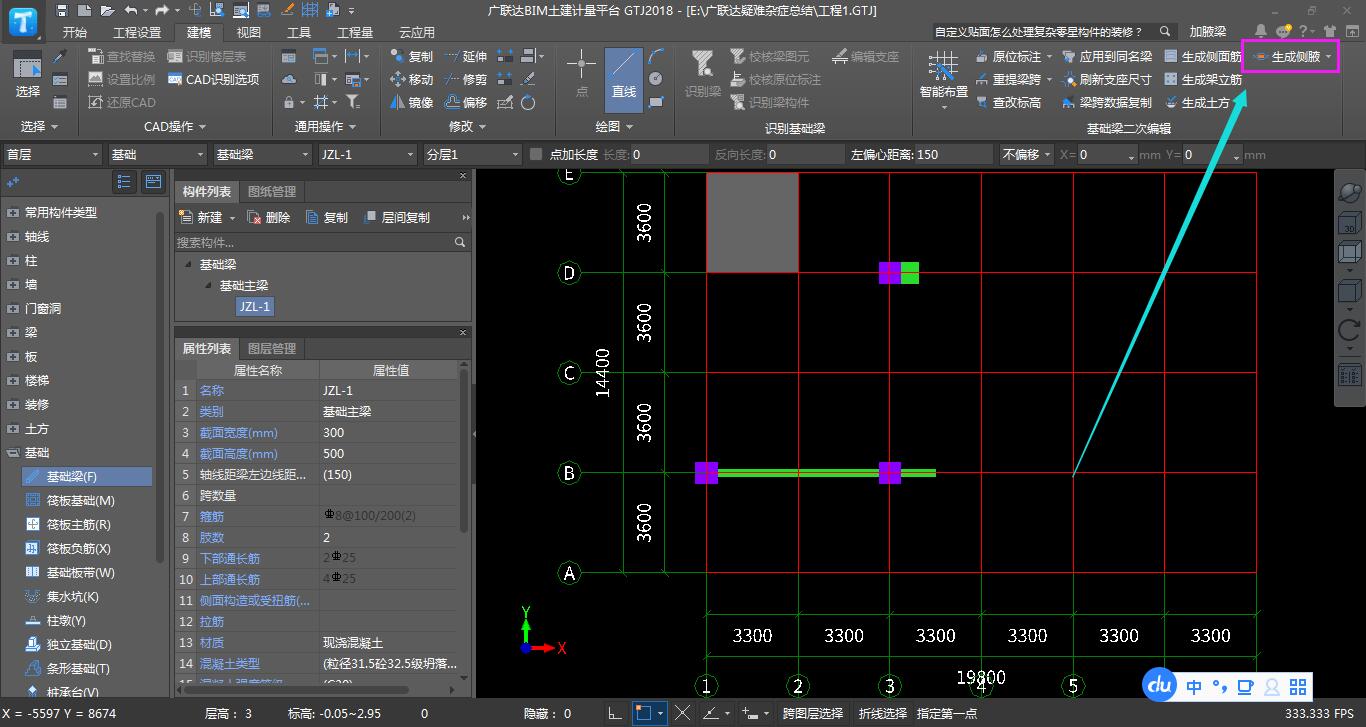Screen dimensions: 1366x727
Task: Click the 生成侧面筋 button
Action: [1203, 57]
